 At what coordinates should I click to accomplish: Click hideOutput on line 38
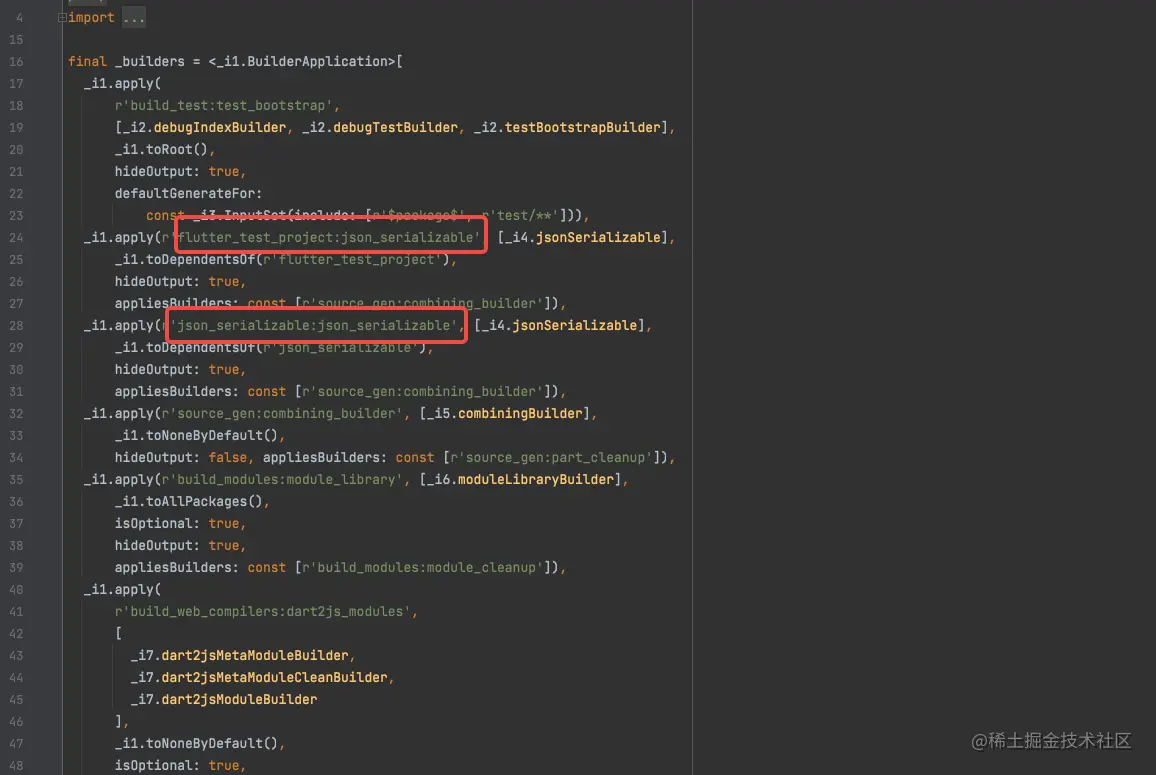click(x=153, y=546)
